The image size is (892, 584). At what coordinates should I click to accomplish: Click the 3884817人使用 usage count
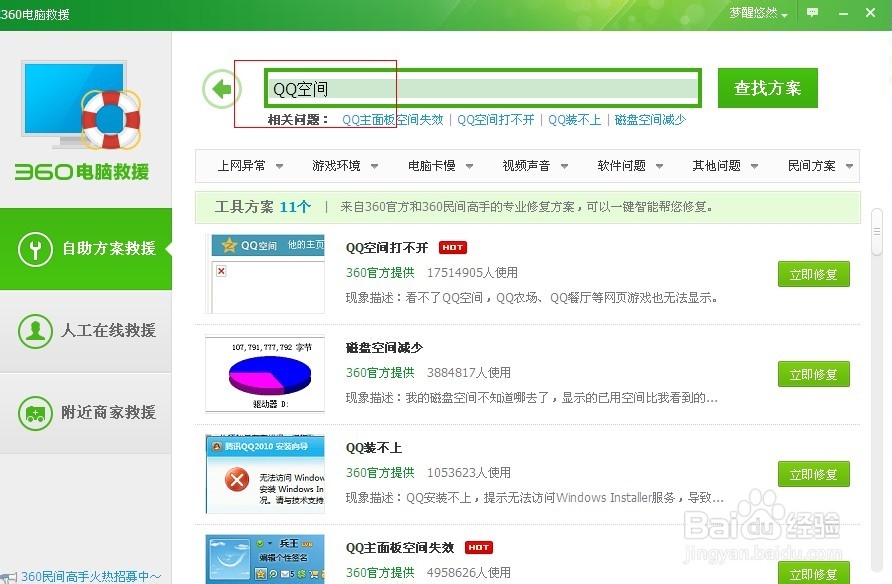[469, 372]
